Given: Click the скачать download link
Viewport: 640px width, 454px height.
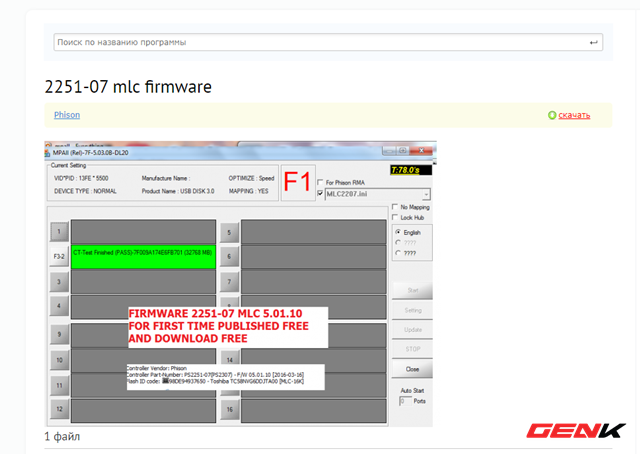Looking at the screenshot, I should click(x=574, y=115).
